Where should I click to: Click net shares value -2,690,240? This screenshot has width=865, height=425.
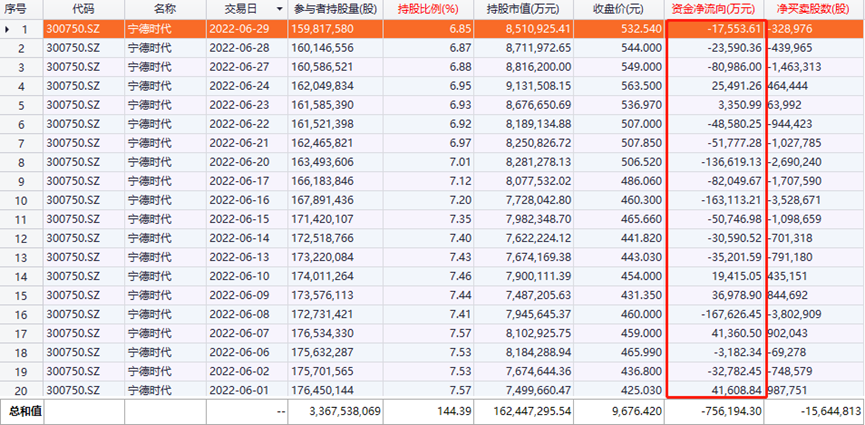(x=794, y=162)
